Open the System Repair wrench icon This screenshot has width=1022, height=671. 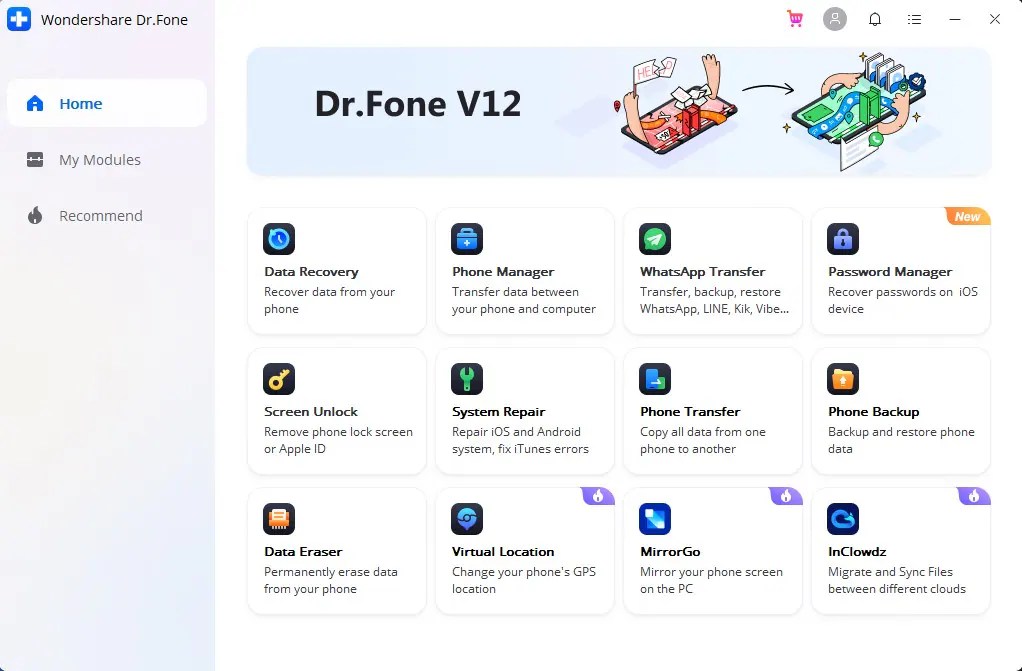tap(467, 379)
